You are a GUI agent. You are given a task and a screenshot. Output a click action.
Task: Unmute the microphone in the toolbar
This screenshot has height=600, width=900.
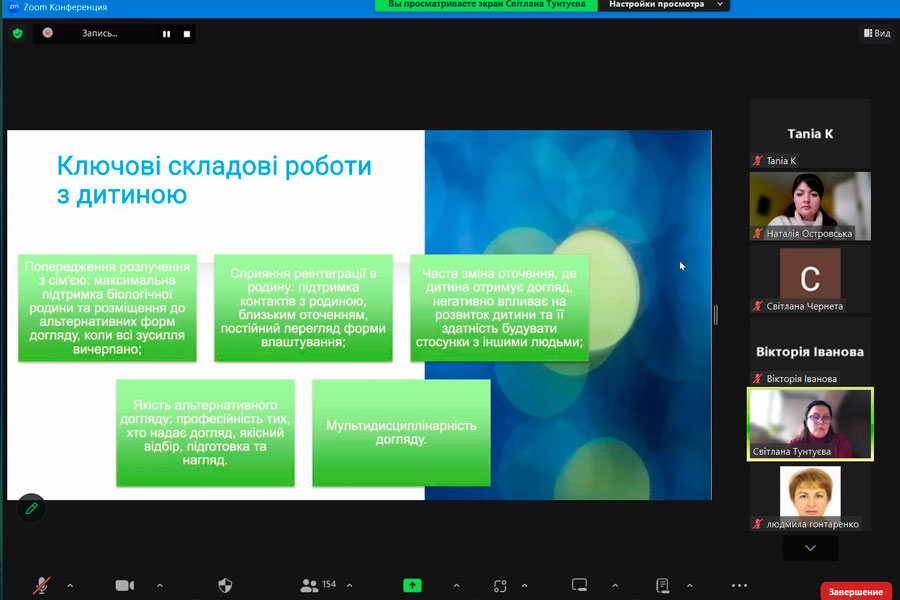pos(41,585)
